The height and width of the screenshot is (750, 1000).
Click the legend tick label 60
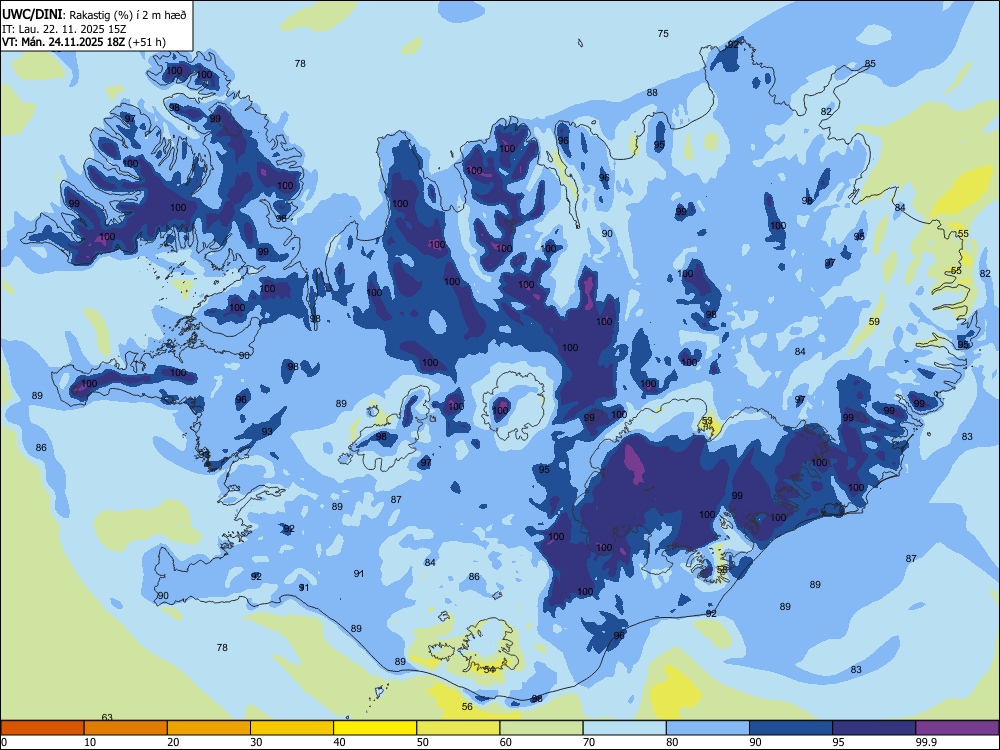506,742
